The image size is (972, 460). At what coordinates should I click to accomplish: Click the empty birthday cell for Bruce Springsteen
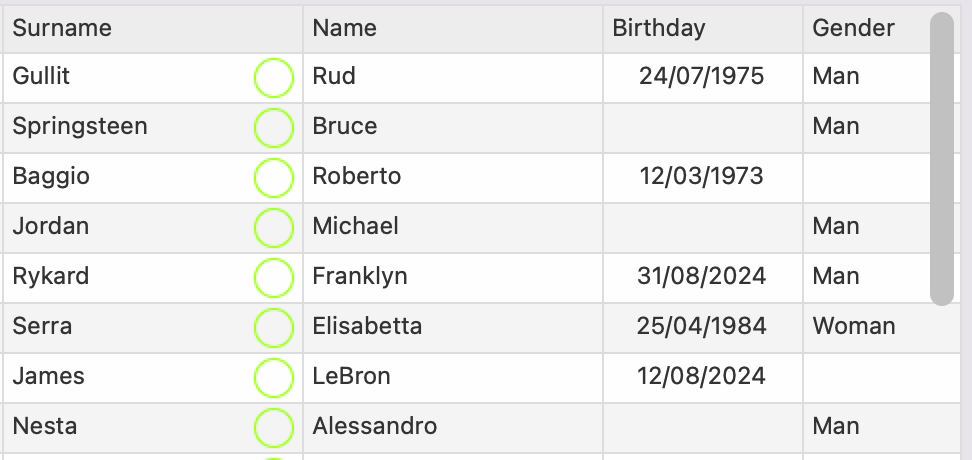tap(702, 127)
